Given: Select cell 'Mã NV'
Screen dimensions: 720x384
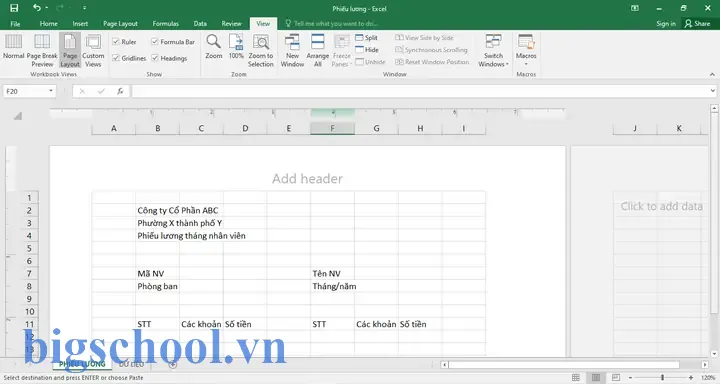Looking at the screenshot, I should point(158,273).
